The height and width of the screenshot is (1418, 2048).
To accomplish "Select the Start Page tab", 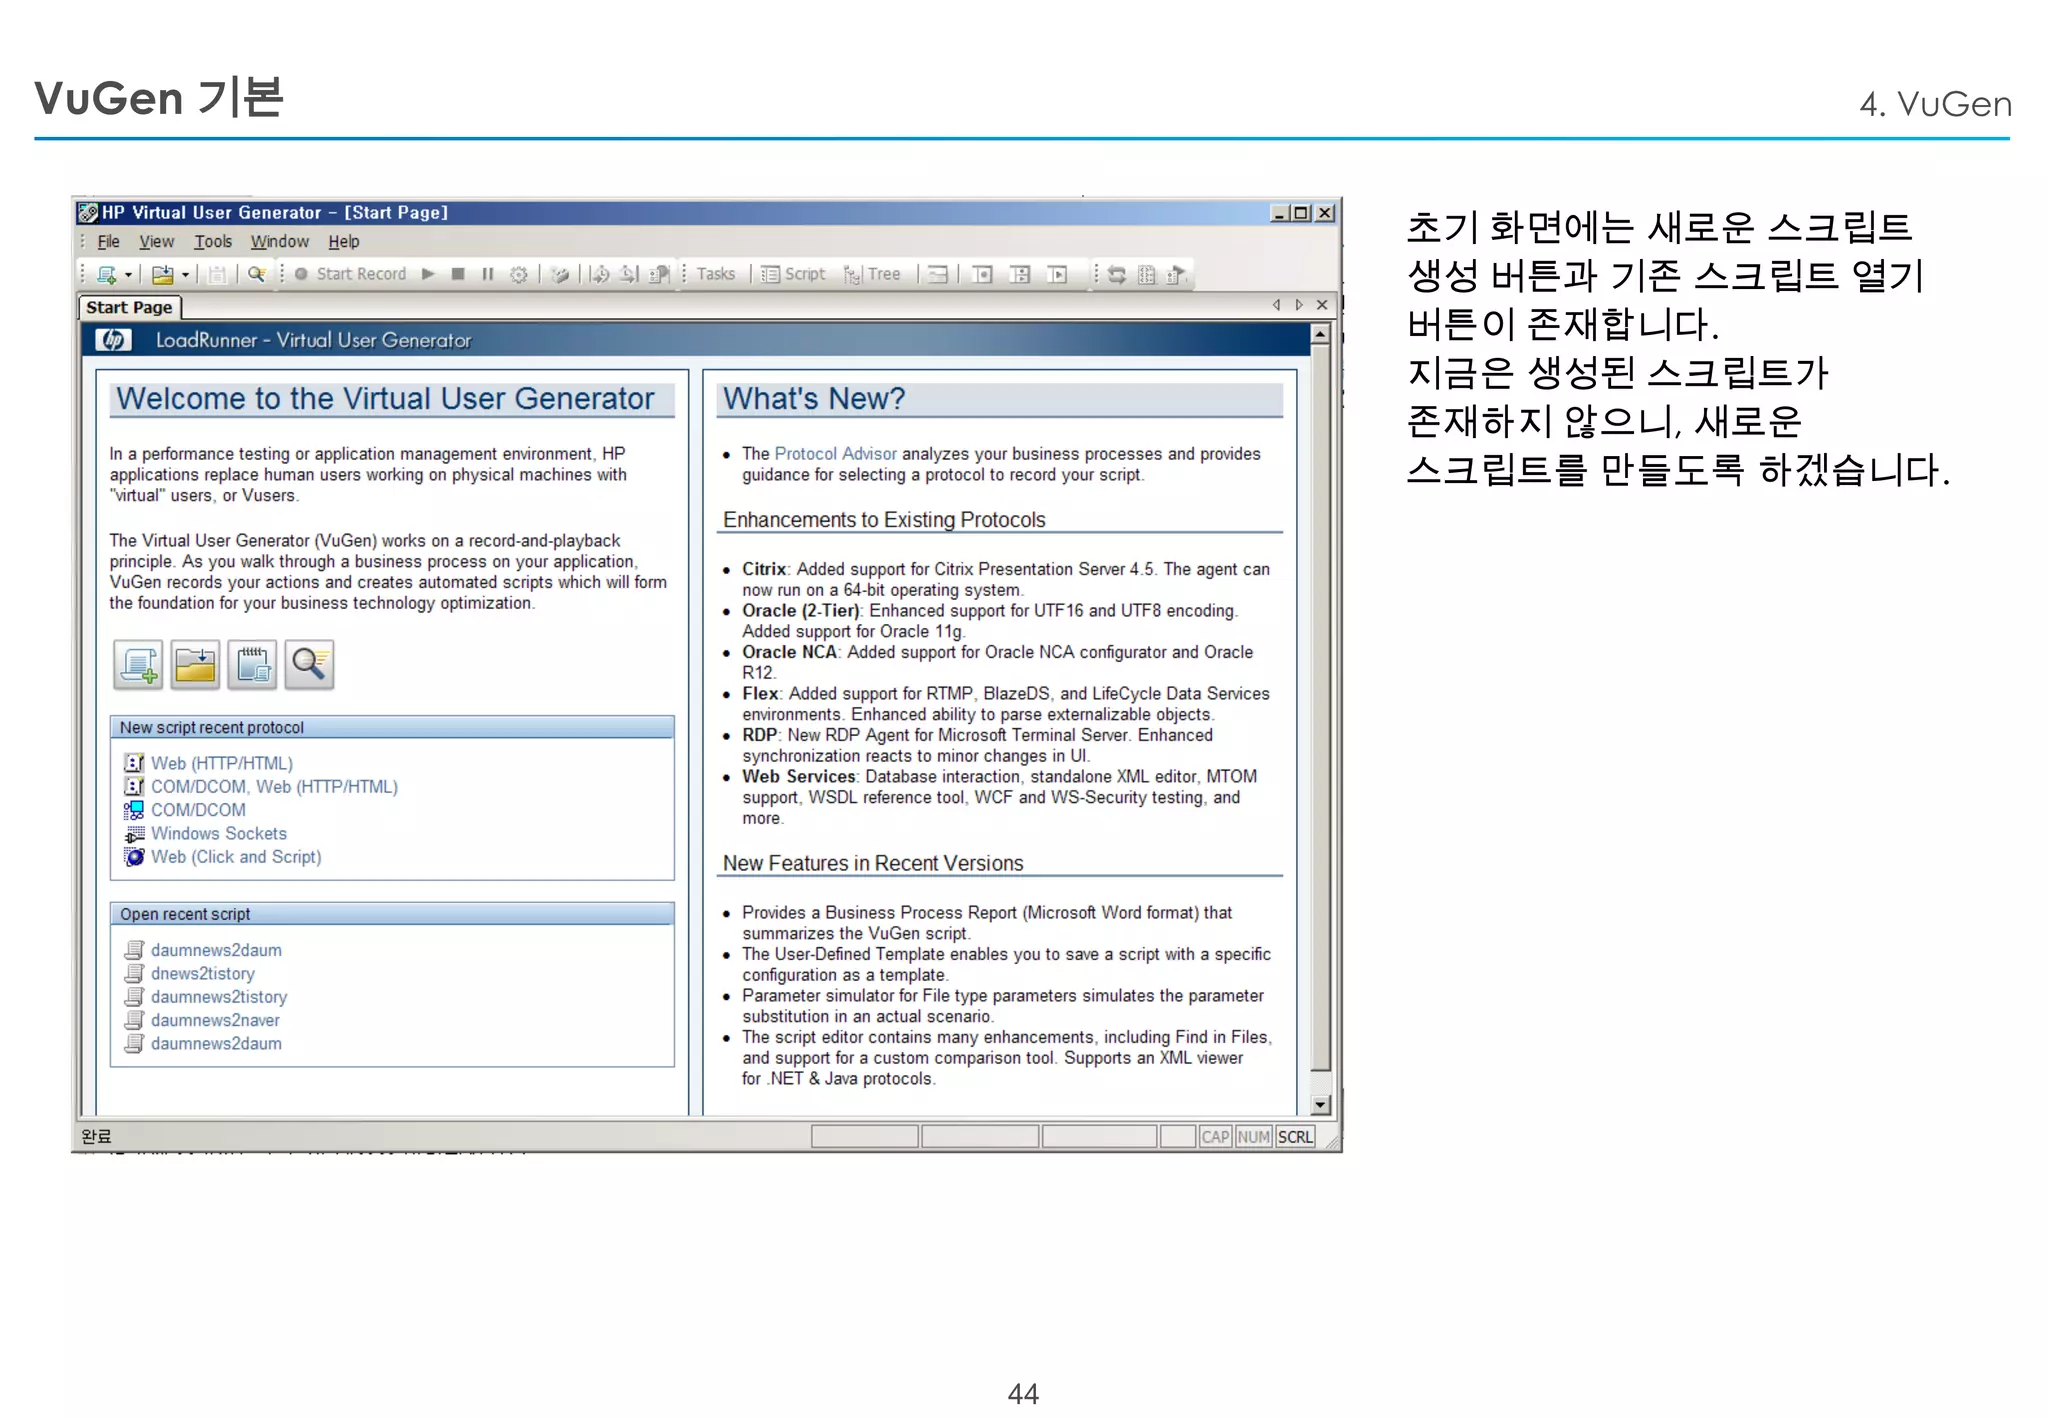I will click(129, 307).
